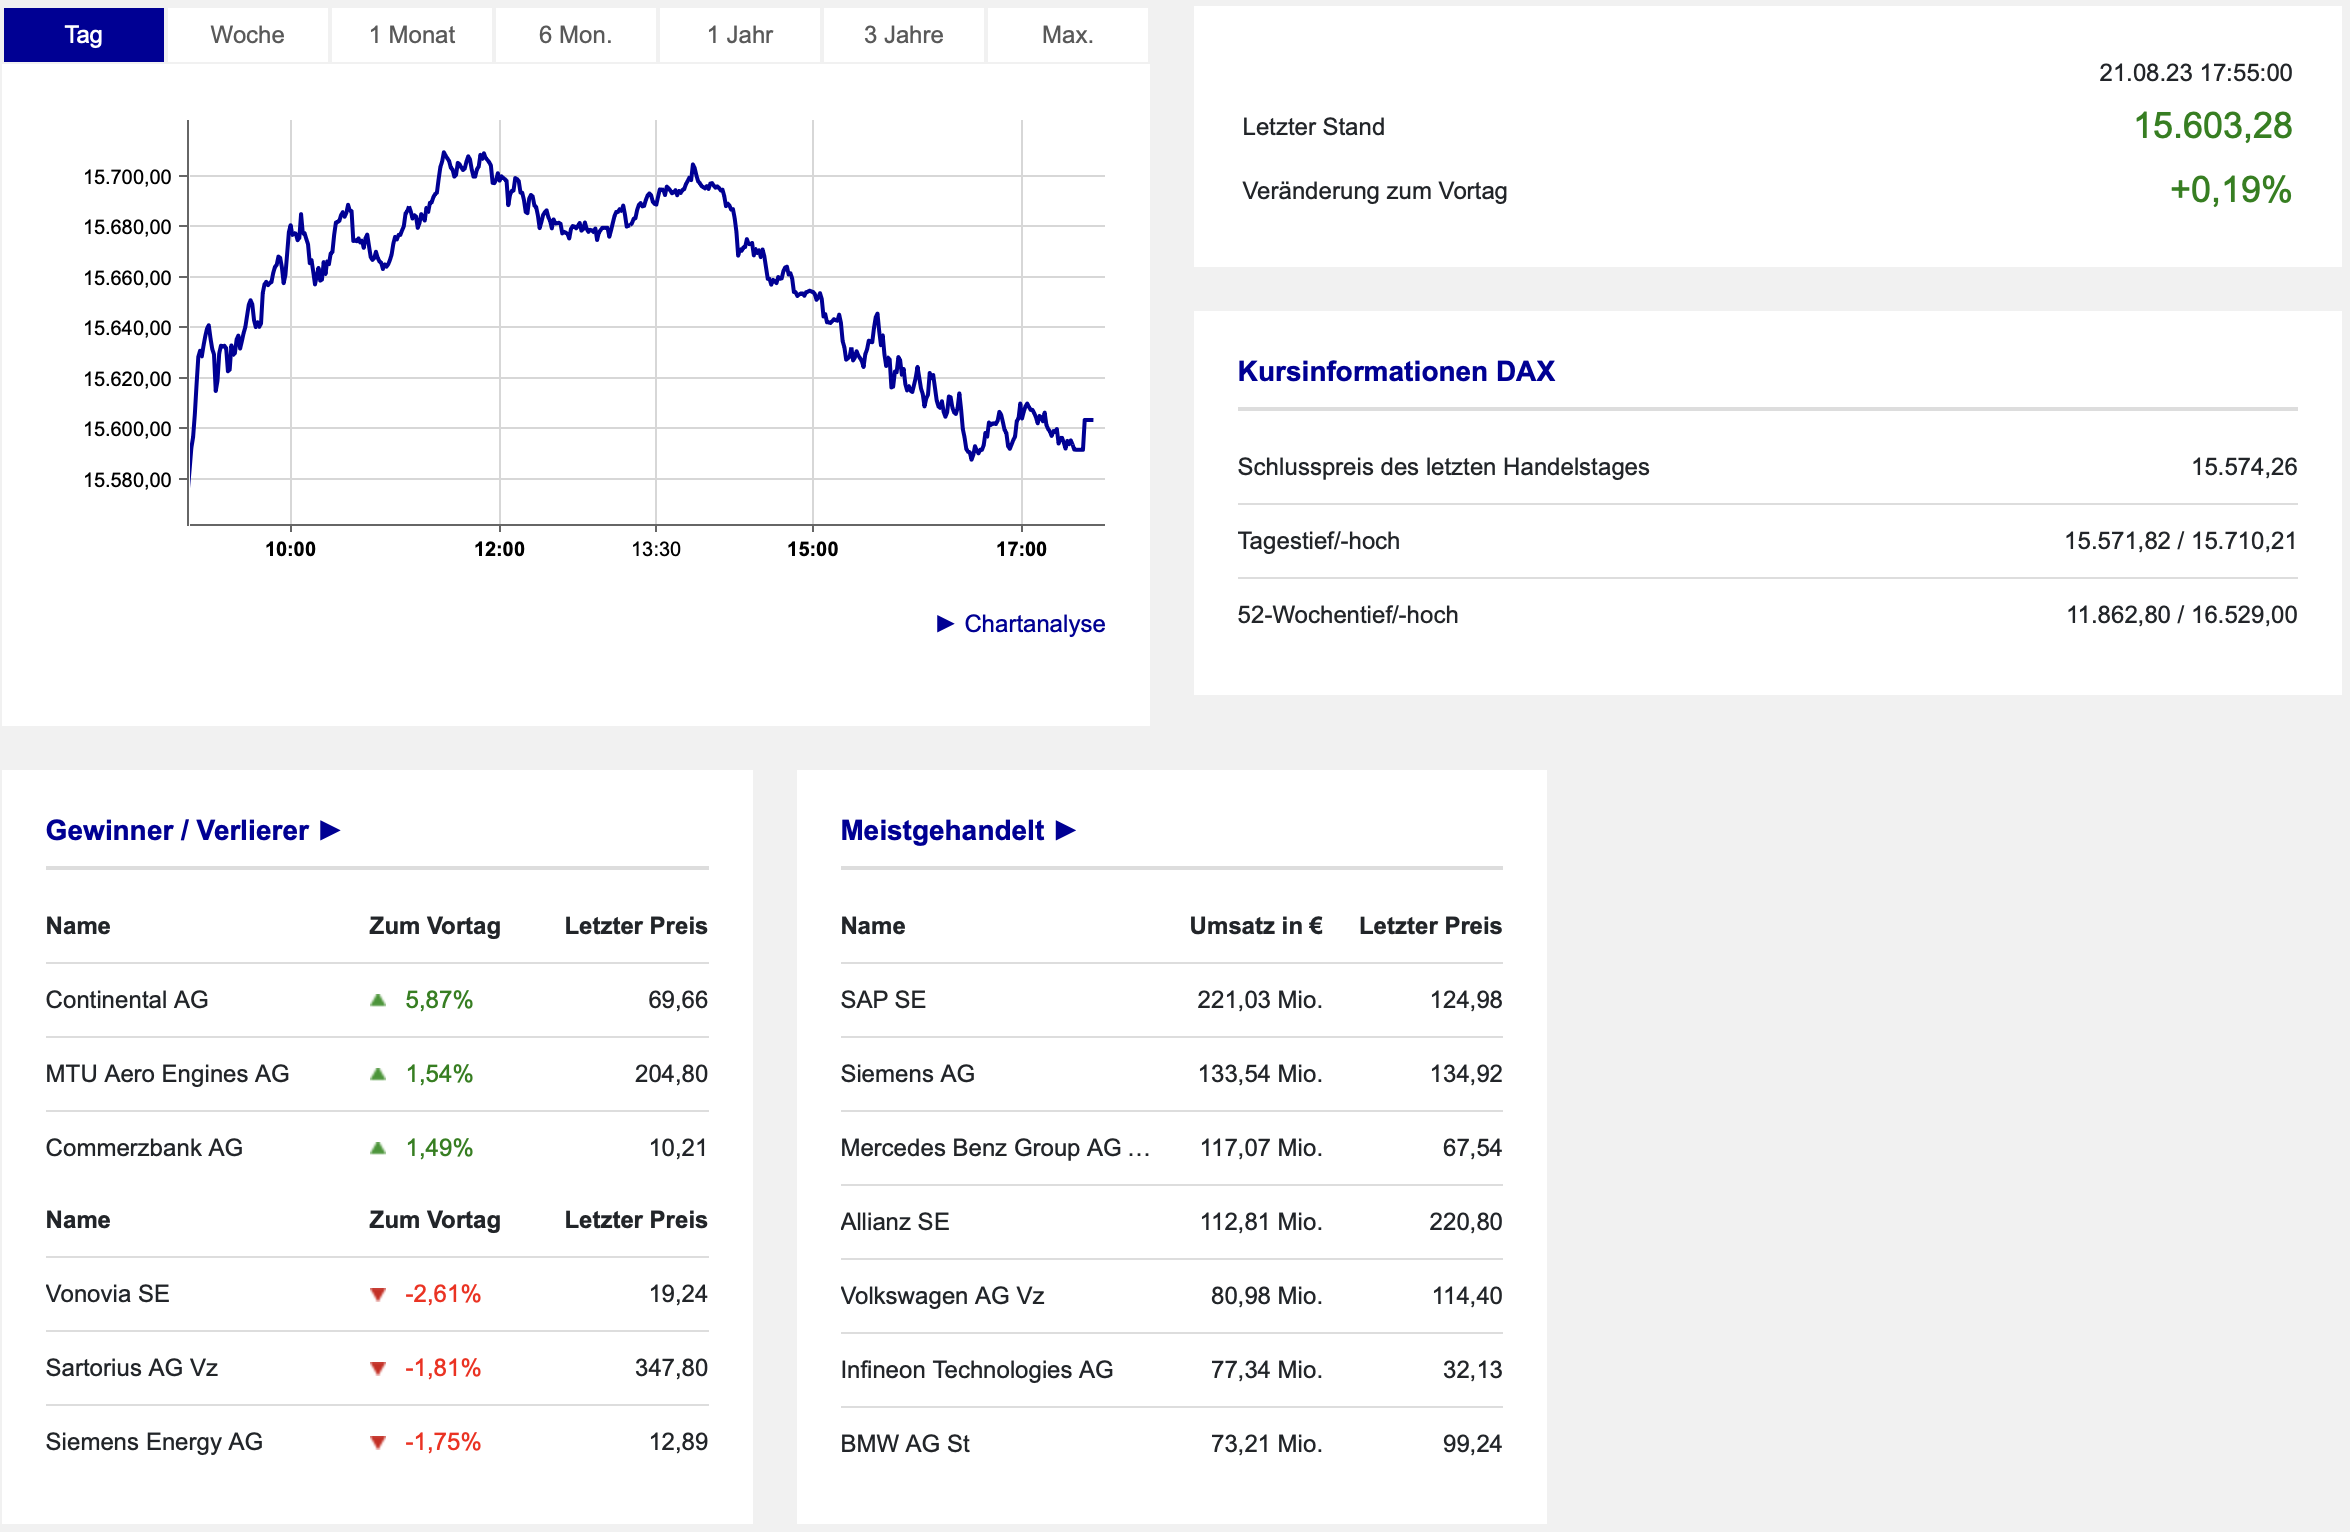Open the Gewinner / Verlierer heading link
Image resolution: width=2350 pixels, height=1532 pixels.
(177, 830)
